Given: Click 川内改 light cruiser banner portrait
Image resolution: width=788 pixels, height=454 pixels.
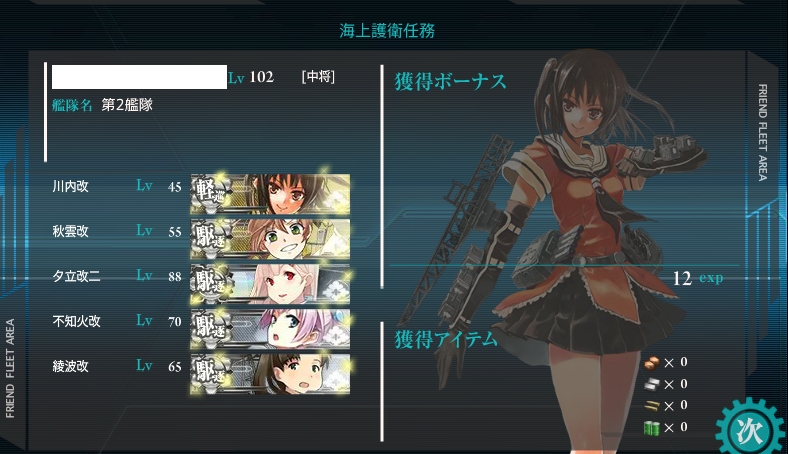Looking at the screenshot, I should [x=270, y=194].
